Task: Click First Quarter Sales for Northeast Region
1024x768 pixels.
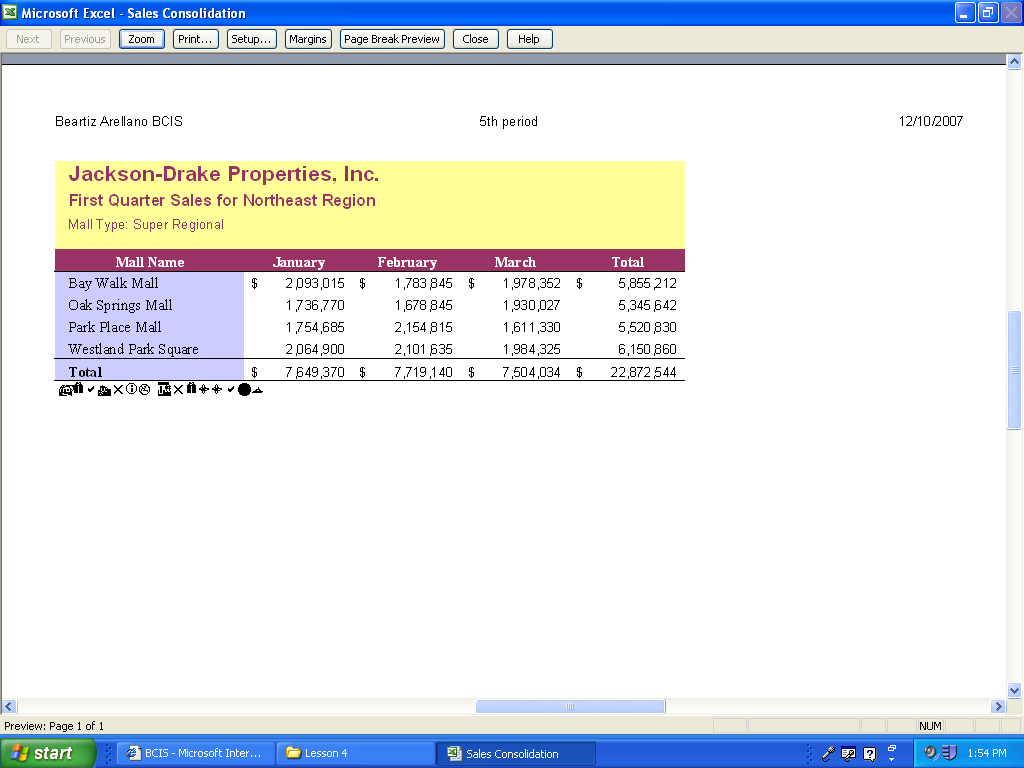Action: pyautogui.click(x=222, y=200)
